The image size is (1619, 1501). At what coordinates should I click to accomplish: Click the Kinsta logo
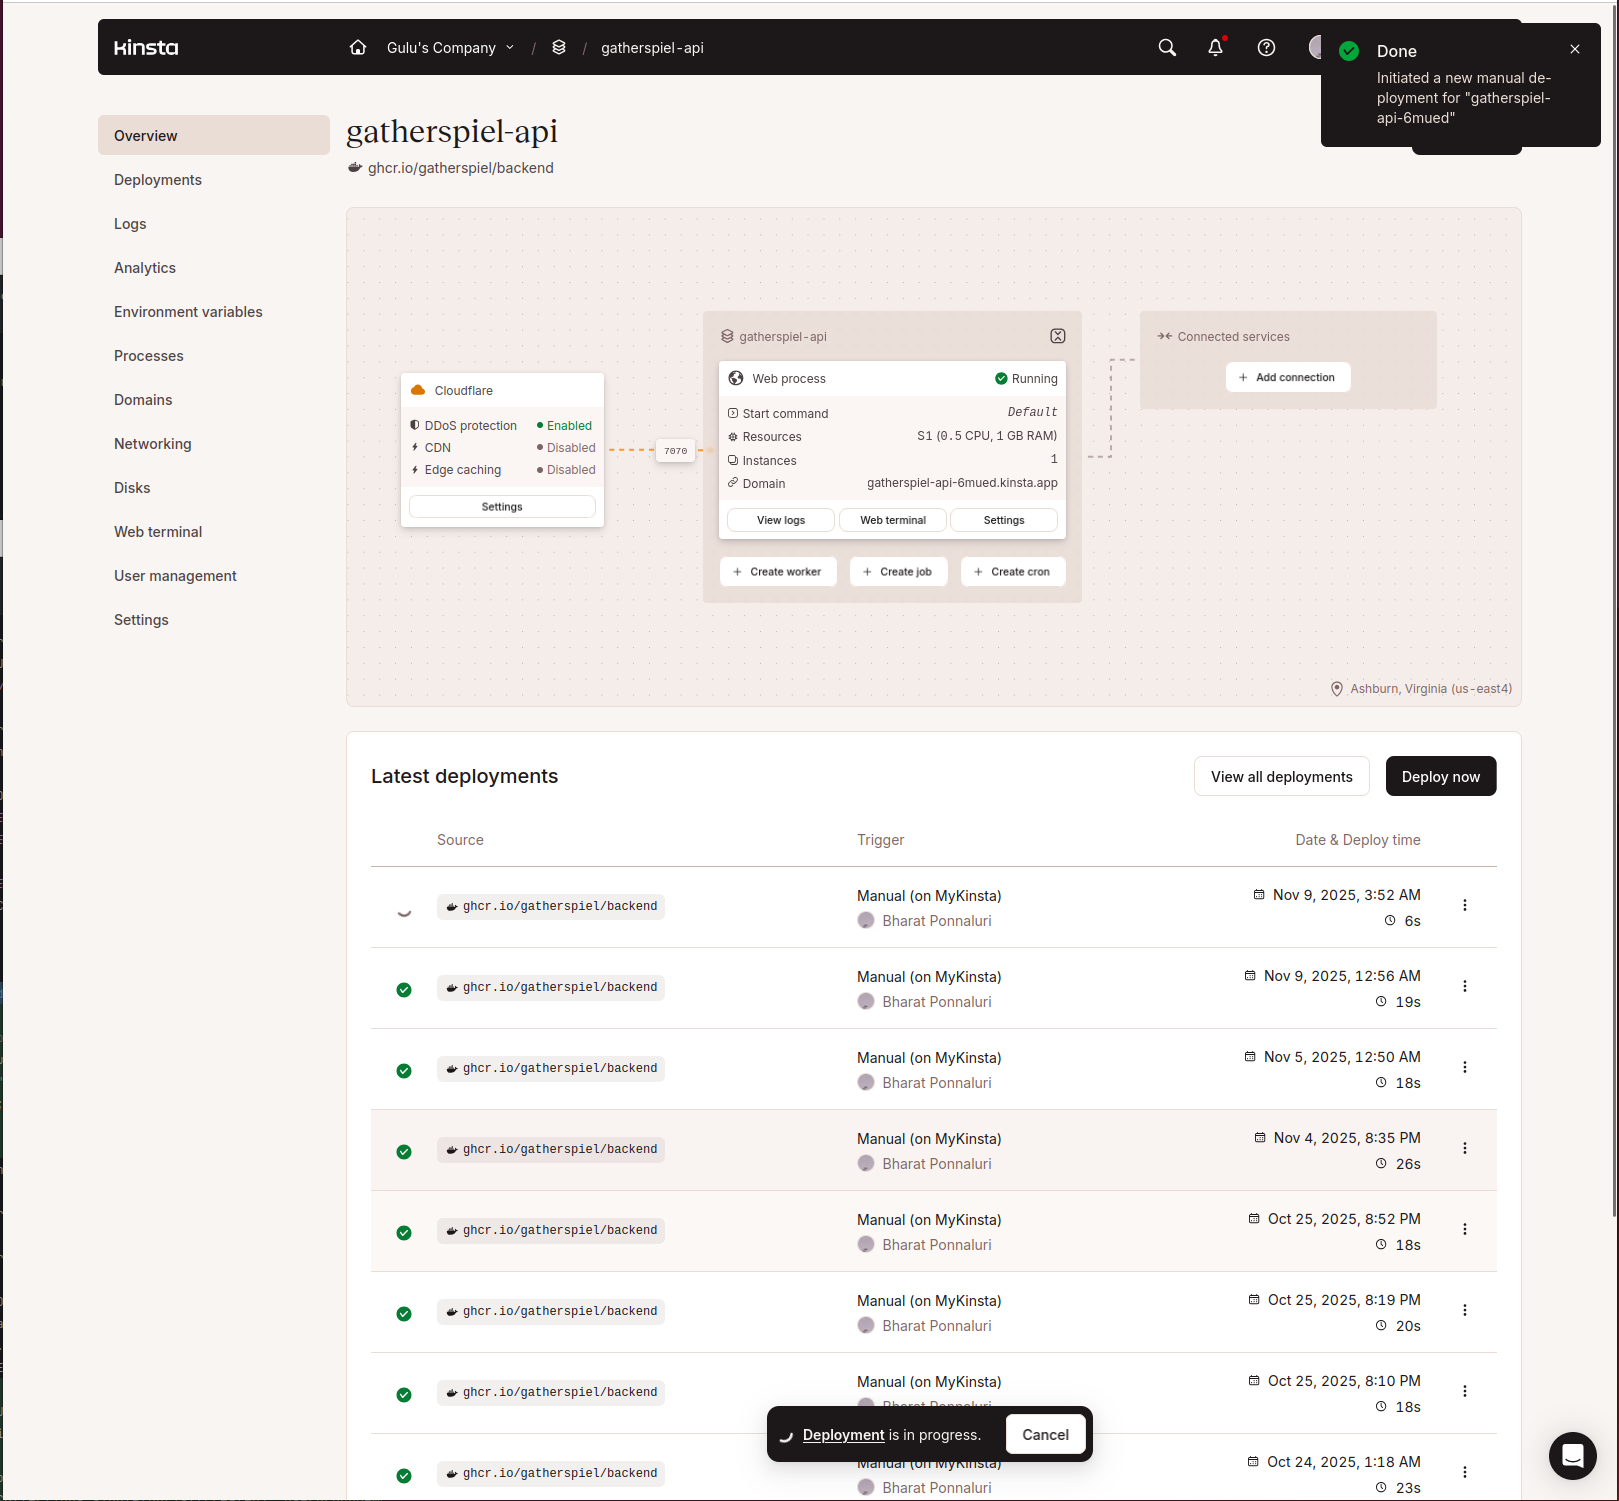[146, 48]
